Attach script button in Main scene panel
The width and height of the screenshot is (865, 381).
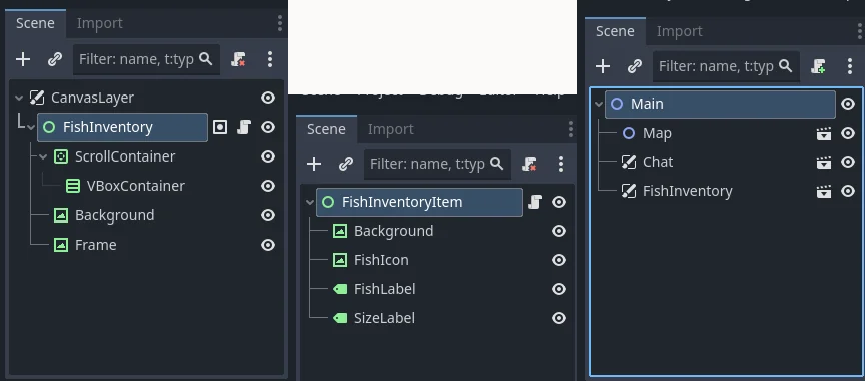pos(819,67)
